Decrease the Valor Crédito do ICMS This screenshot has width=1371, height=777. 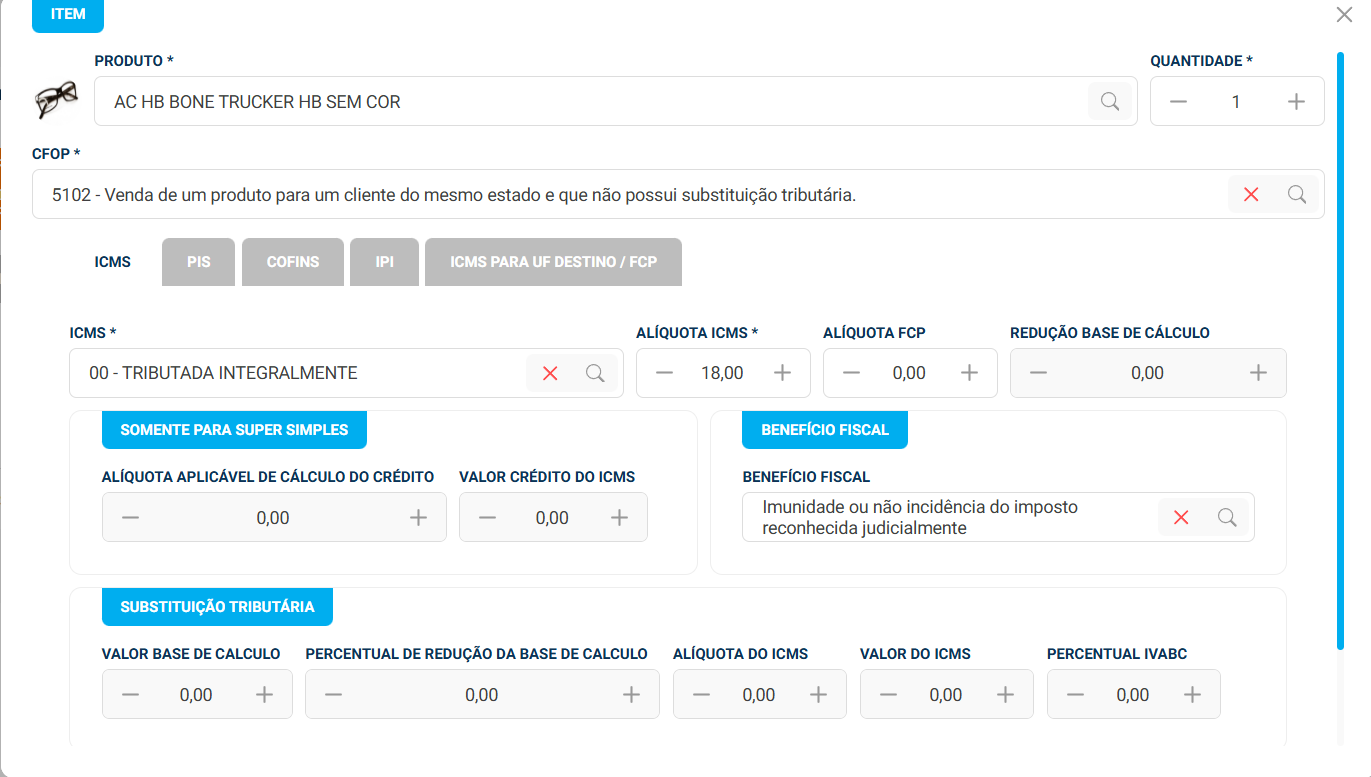click(487, 518)
